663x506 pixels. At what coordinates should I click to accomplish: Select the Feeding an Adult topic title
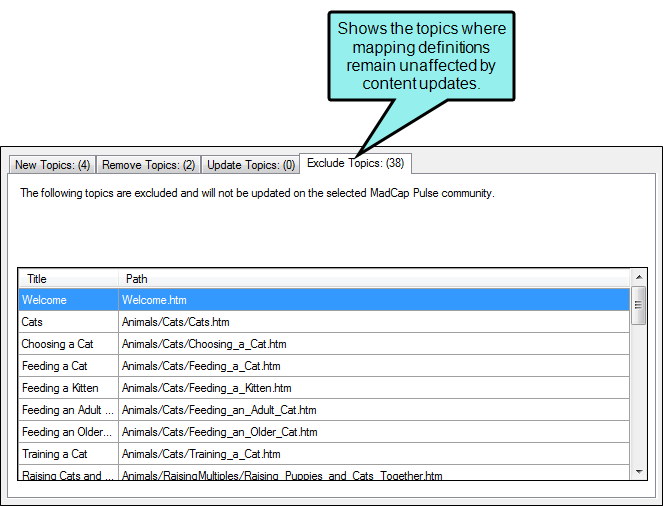pyautogui.click(x=66, y=410)
